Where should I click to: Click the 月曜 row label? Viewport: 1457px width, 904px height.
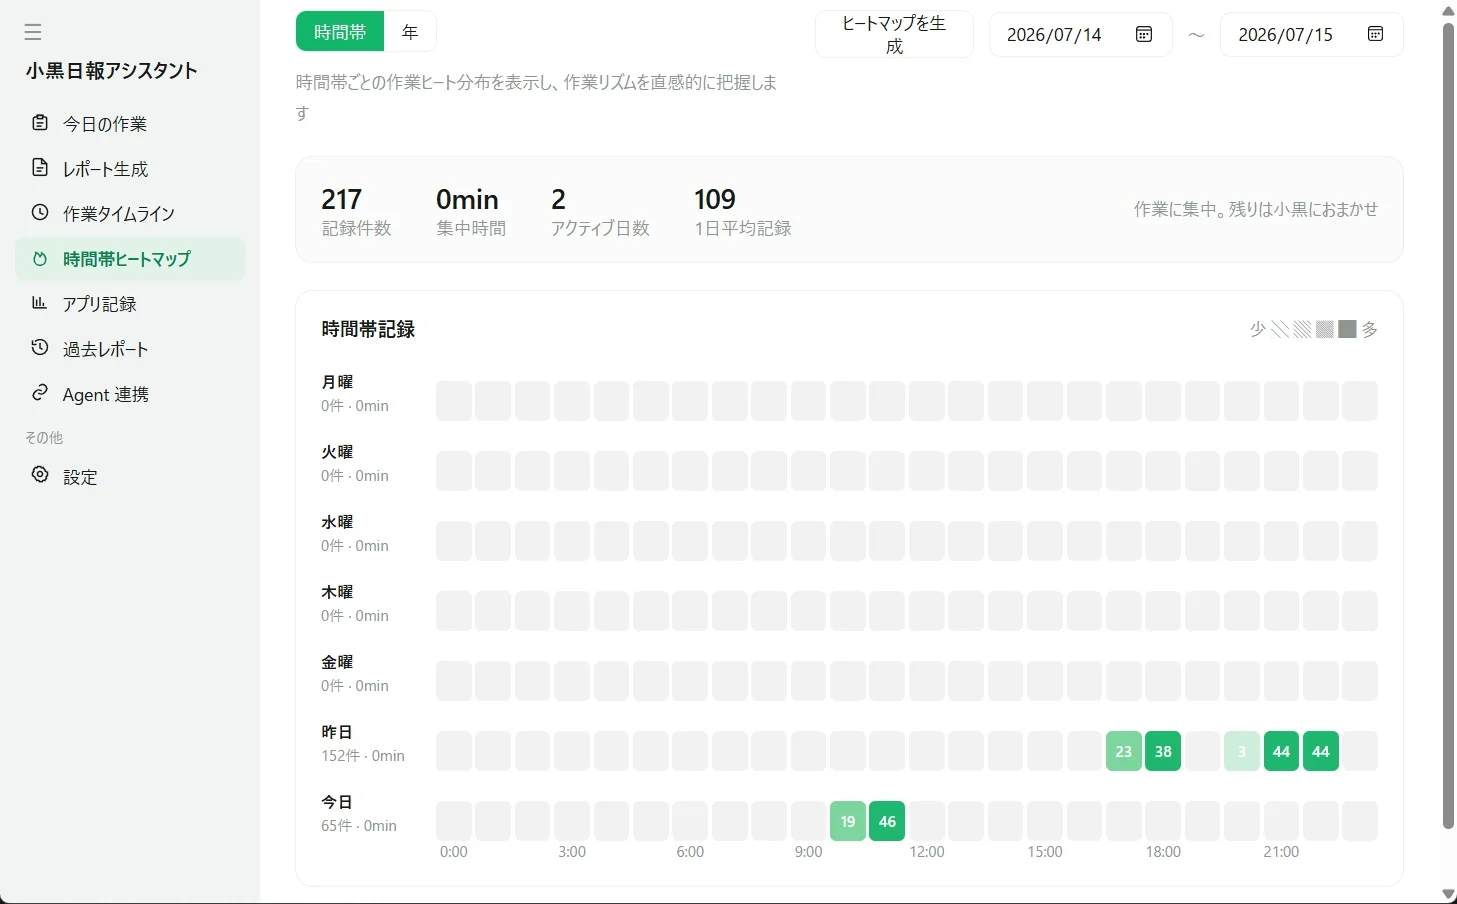(337, 382)
